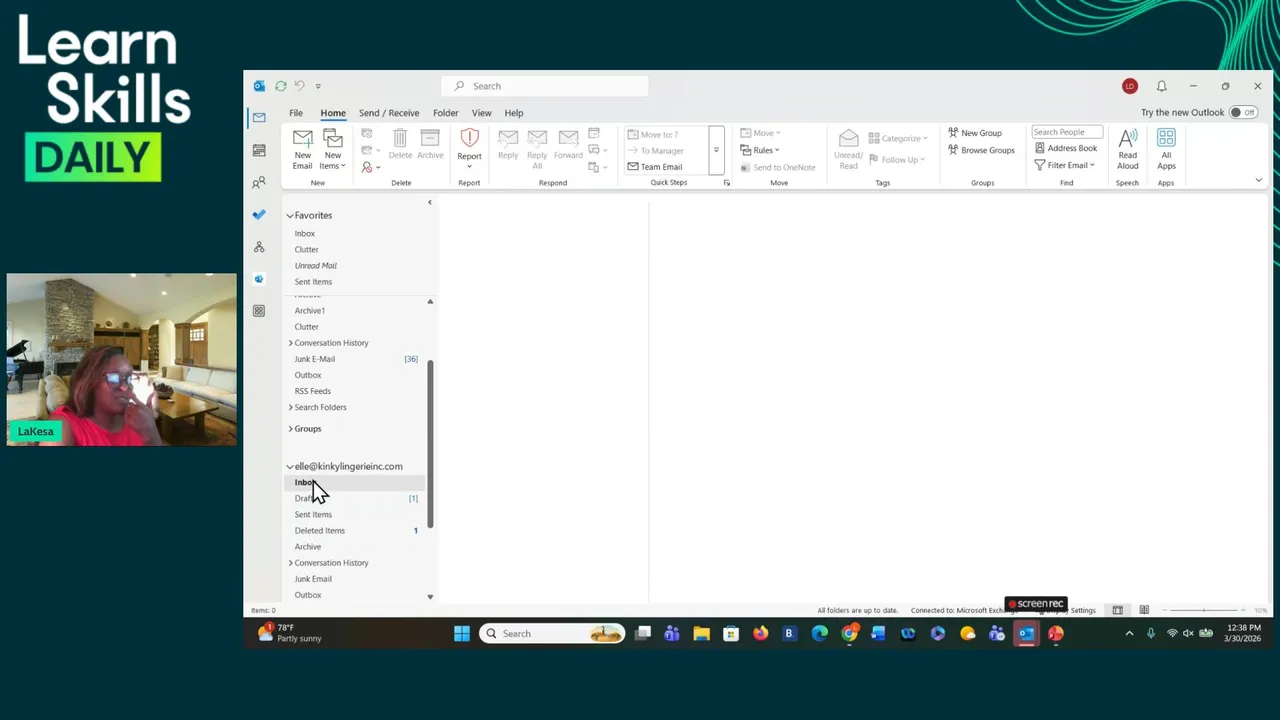
Task: Expand the Quick Steps gallery
Action: point(716,151)
